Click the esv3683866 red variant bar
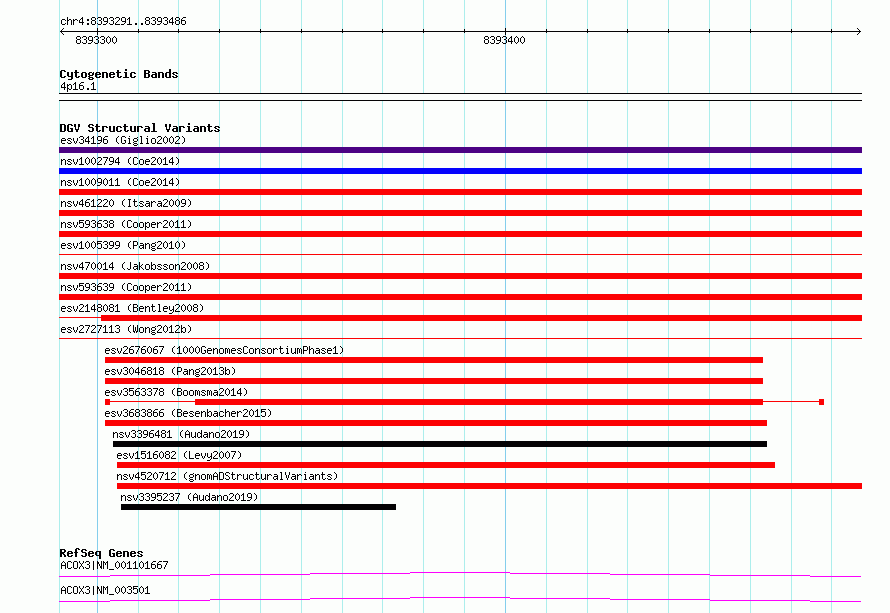The image size is (890, 613). [436, 423]
